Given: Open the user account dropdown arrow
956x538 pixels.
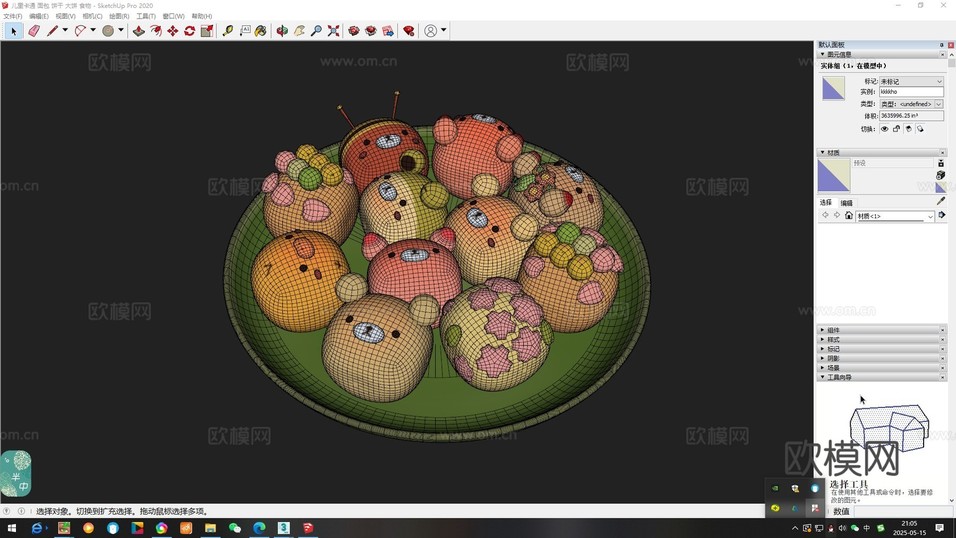Looking at the screenshot, I should [443, 30].
